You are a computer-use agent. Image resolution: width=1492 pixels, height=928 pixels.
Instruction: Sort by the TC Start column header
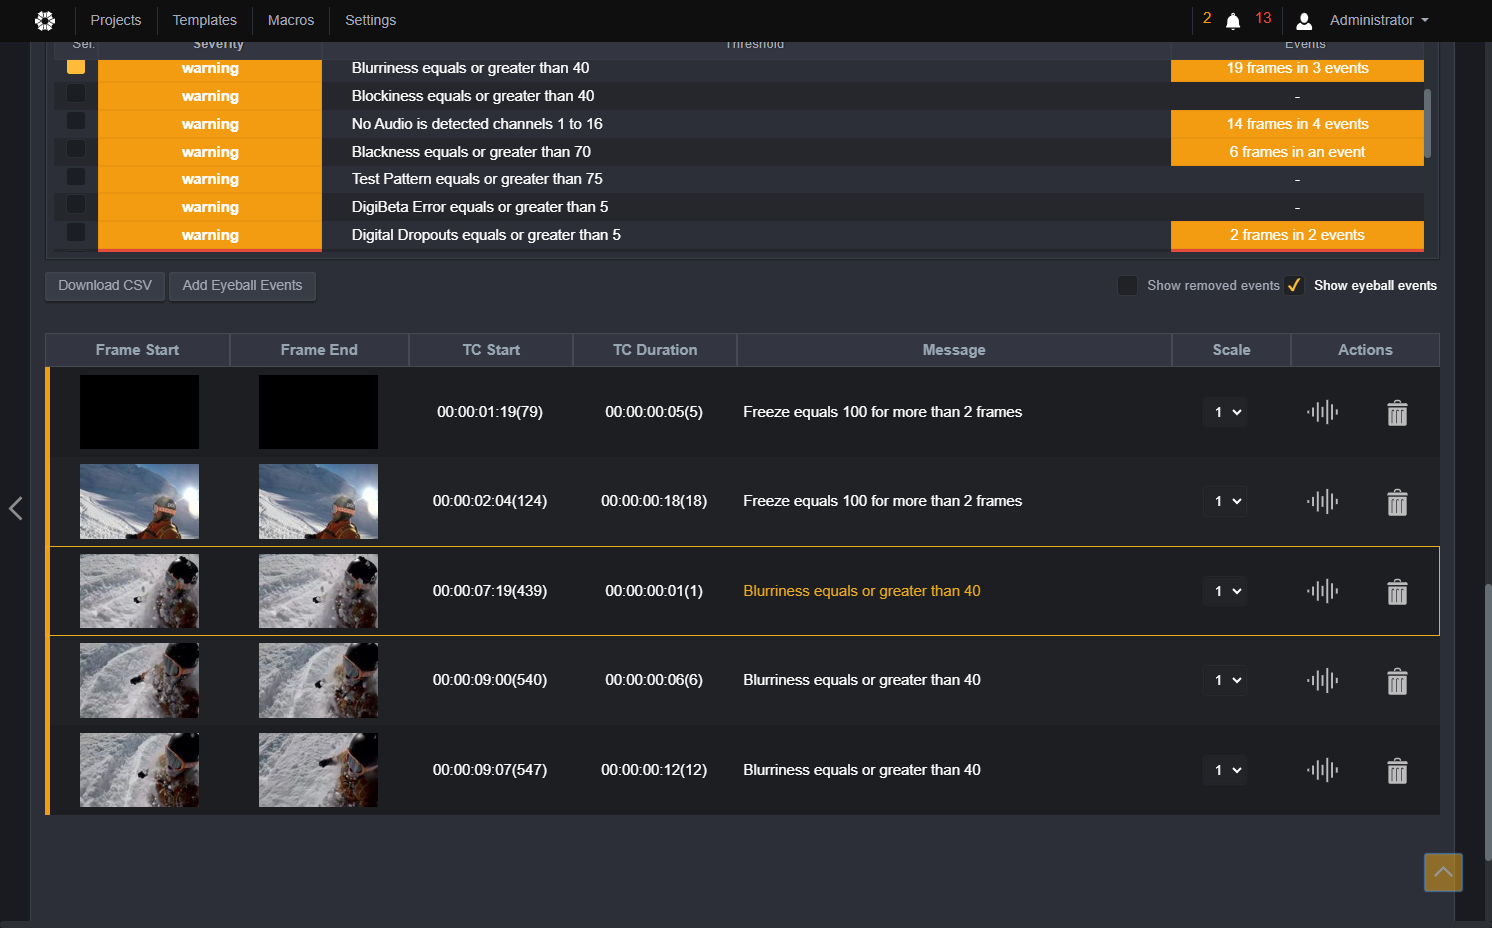coord(491,350)
